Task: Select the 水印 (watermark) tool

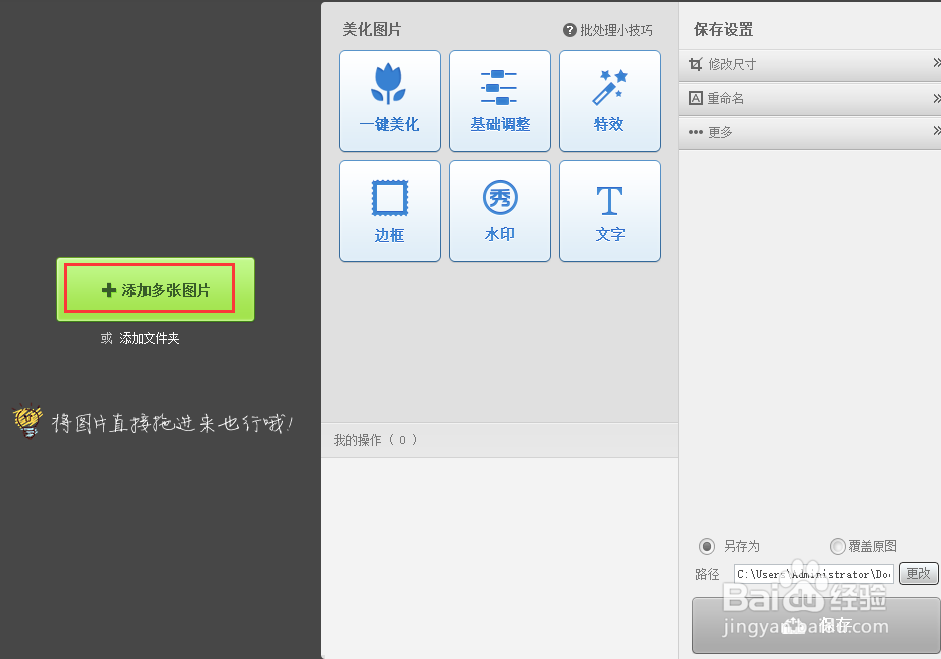Action: tap(499, 210)
